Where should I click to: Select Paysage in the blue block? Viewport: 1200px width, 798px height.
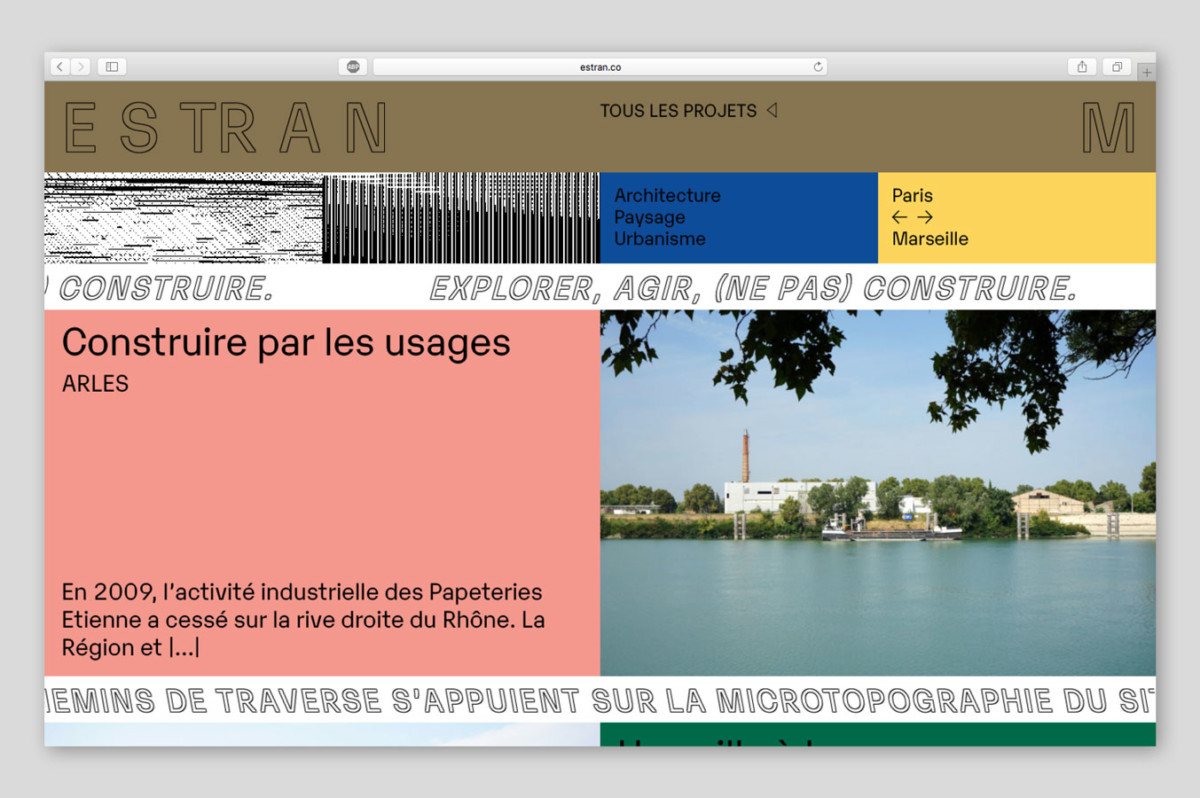649,217
